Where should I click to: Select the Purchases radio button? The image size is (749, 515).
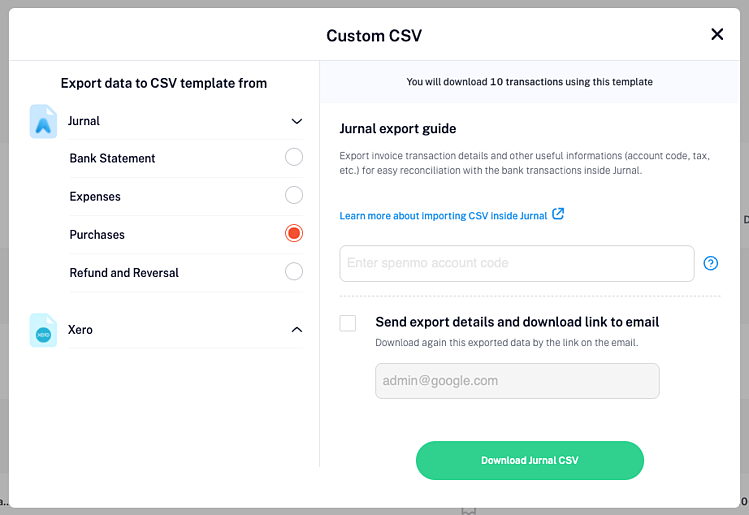click(294, 234)
